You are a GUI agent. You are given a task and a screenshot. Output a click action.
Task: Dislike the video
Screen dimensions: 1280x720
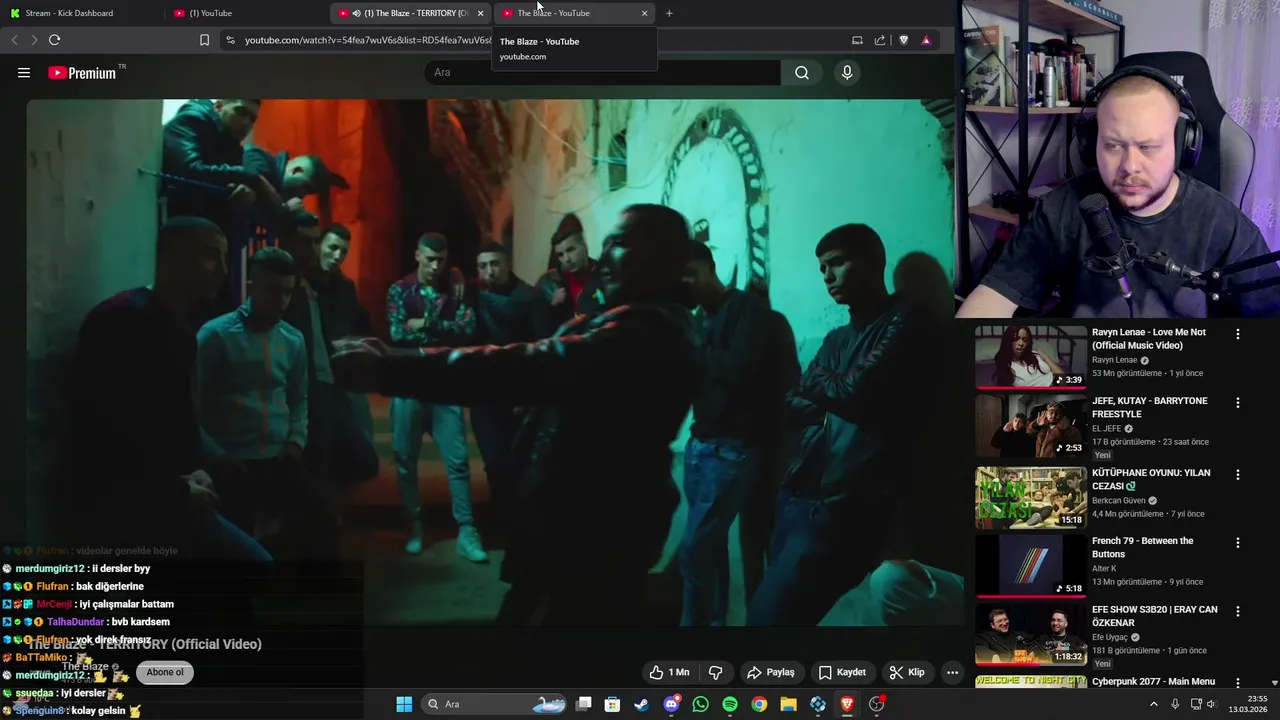715,673
